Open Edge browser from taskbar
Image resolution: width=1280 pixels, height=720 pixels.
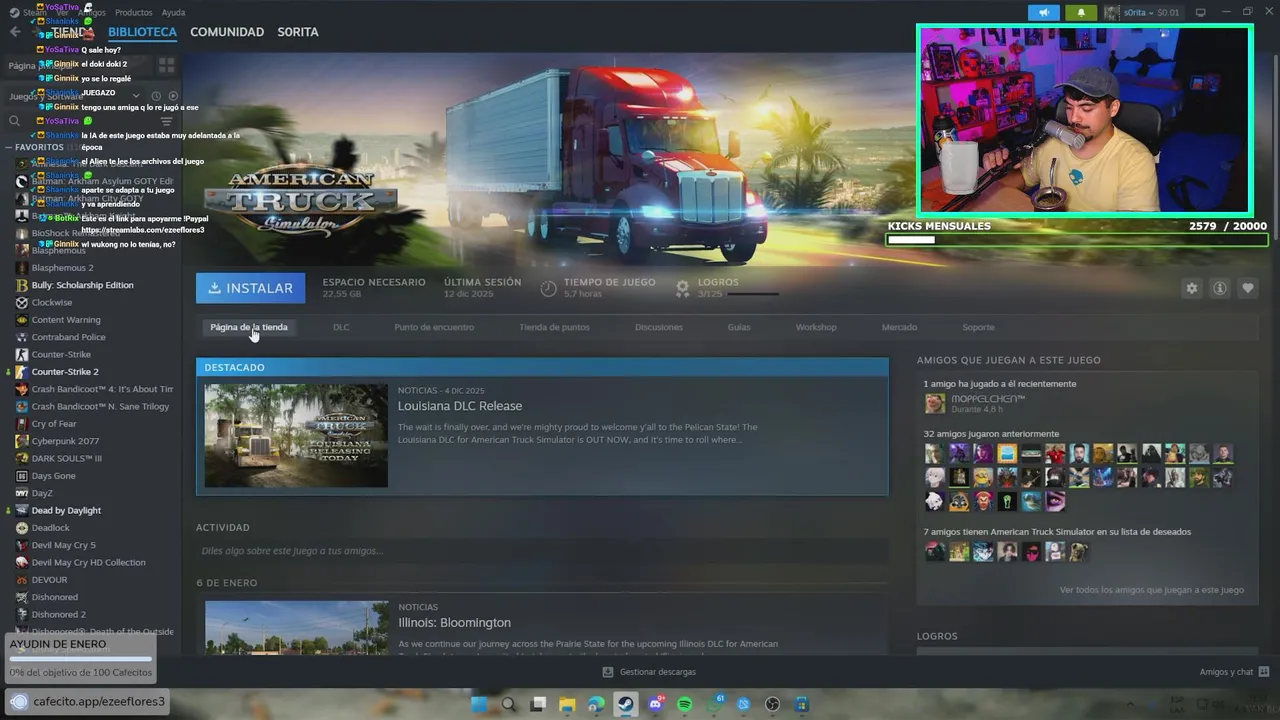pos(597,704)
